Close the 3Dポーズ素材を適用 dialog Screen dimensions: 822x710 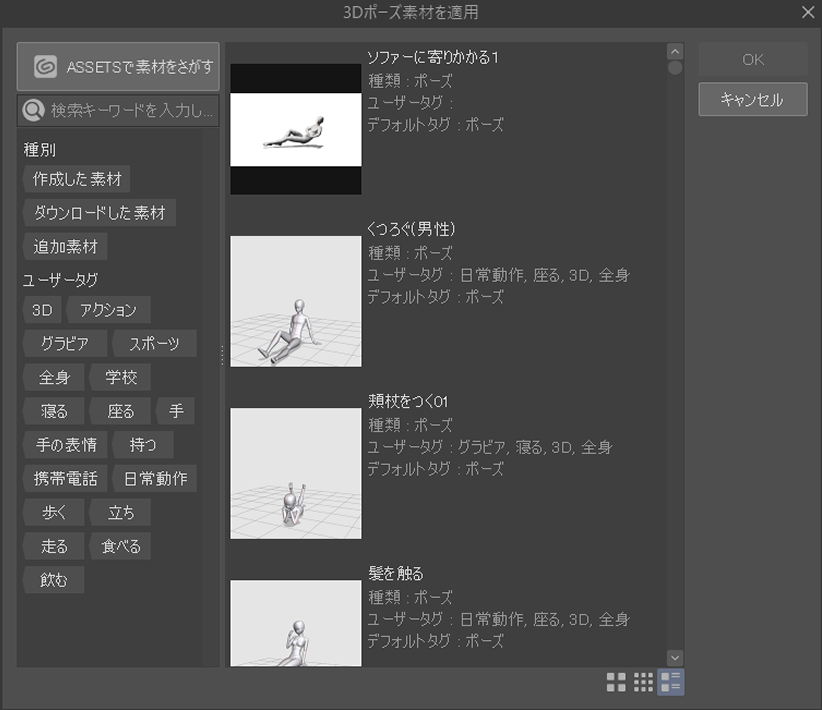coord(808,12)
